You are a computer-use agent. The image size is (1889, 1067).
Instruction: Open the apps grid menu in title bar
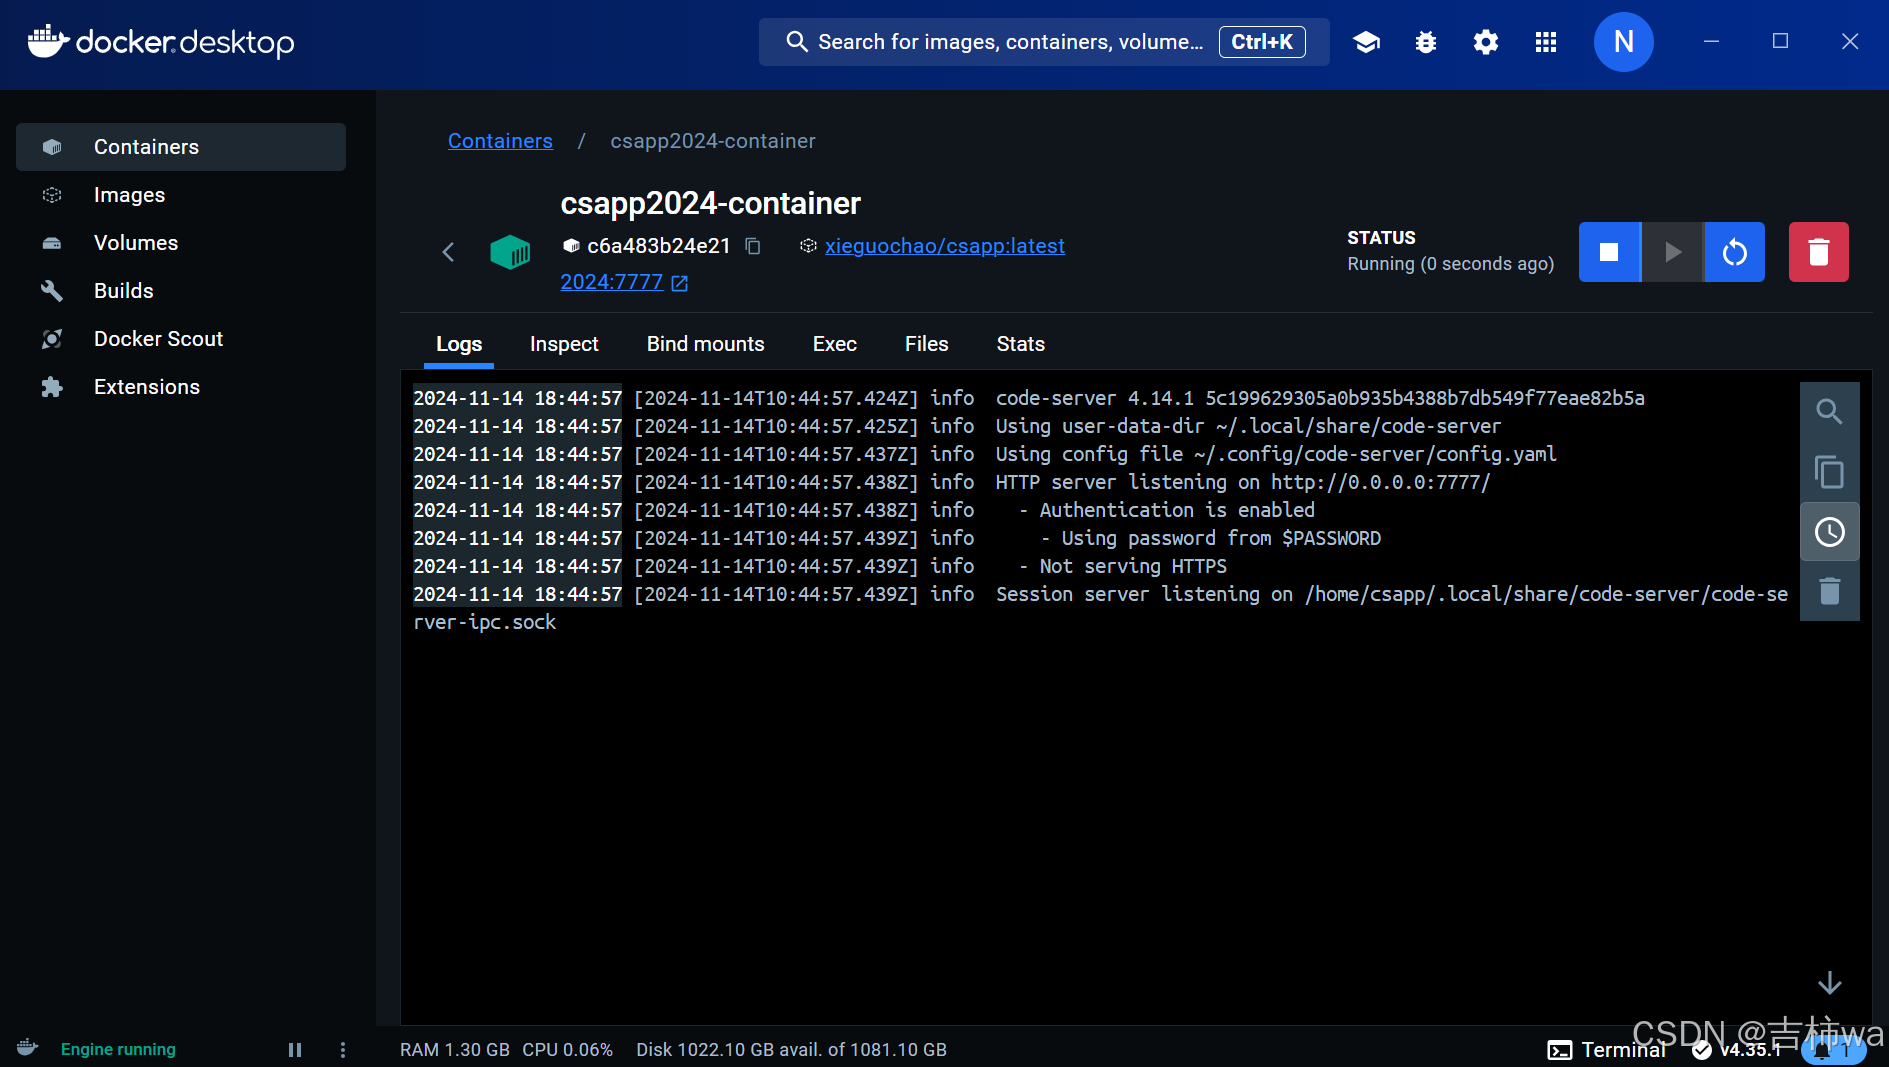click(x=1546, y=42)
